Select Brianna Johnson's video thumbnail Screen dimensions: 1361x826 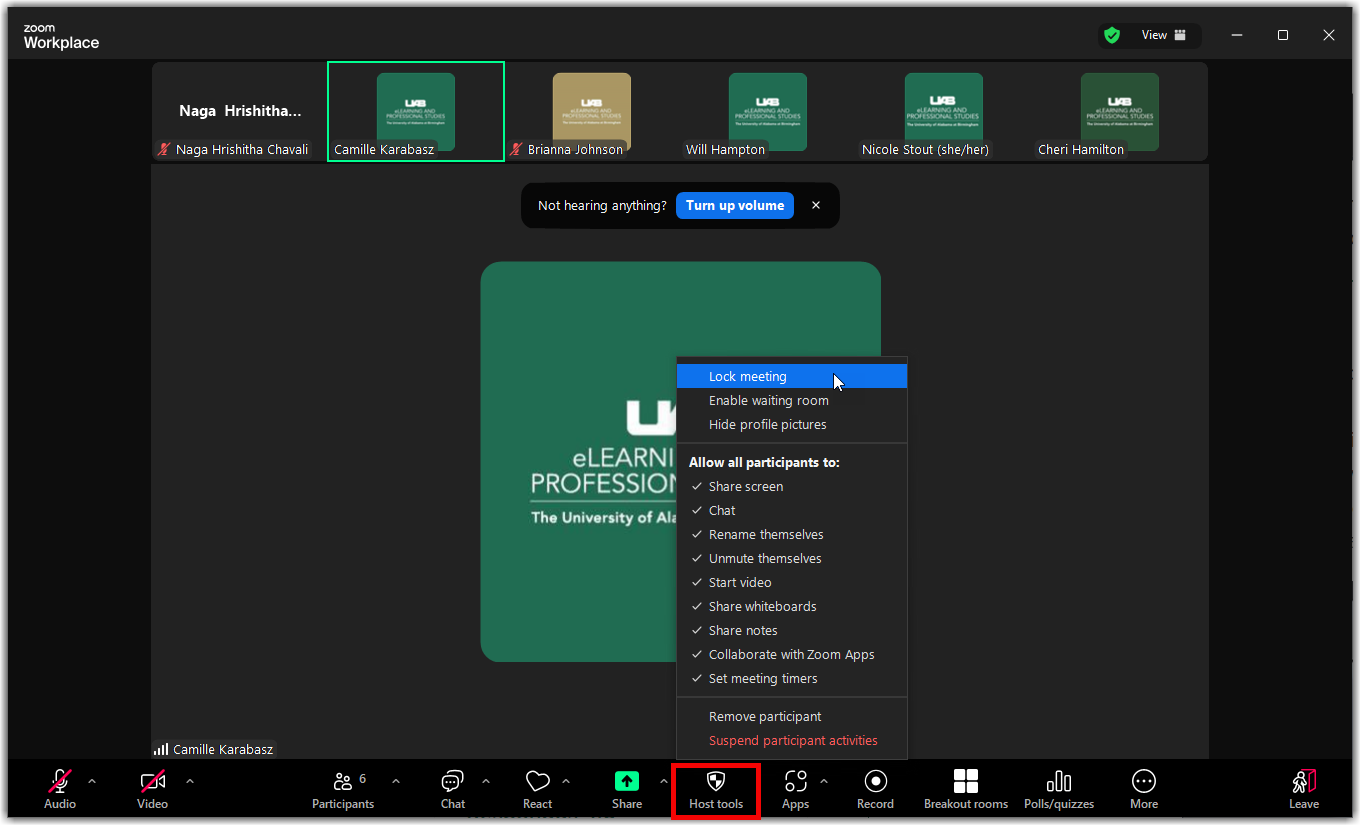point(592,111)
